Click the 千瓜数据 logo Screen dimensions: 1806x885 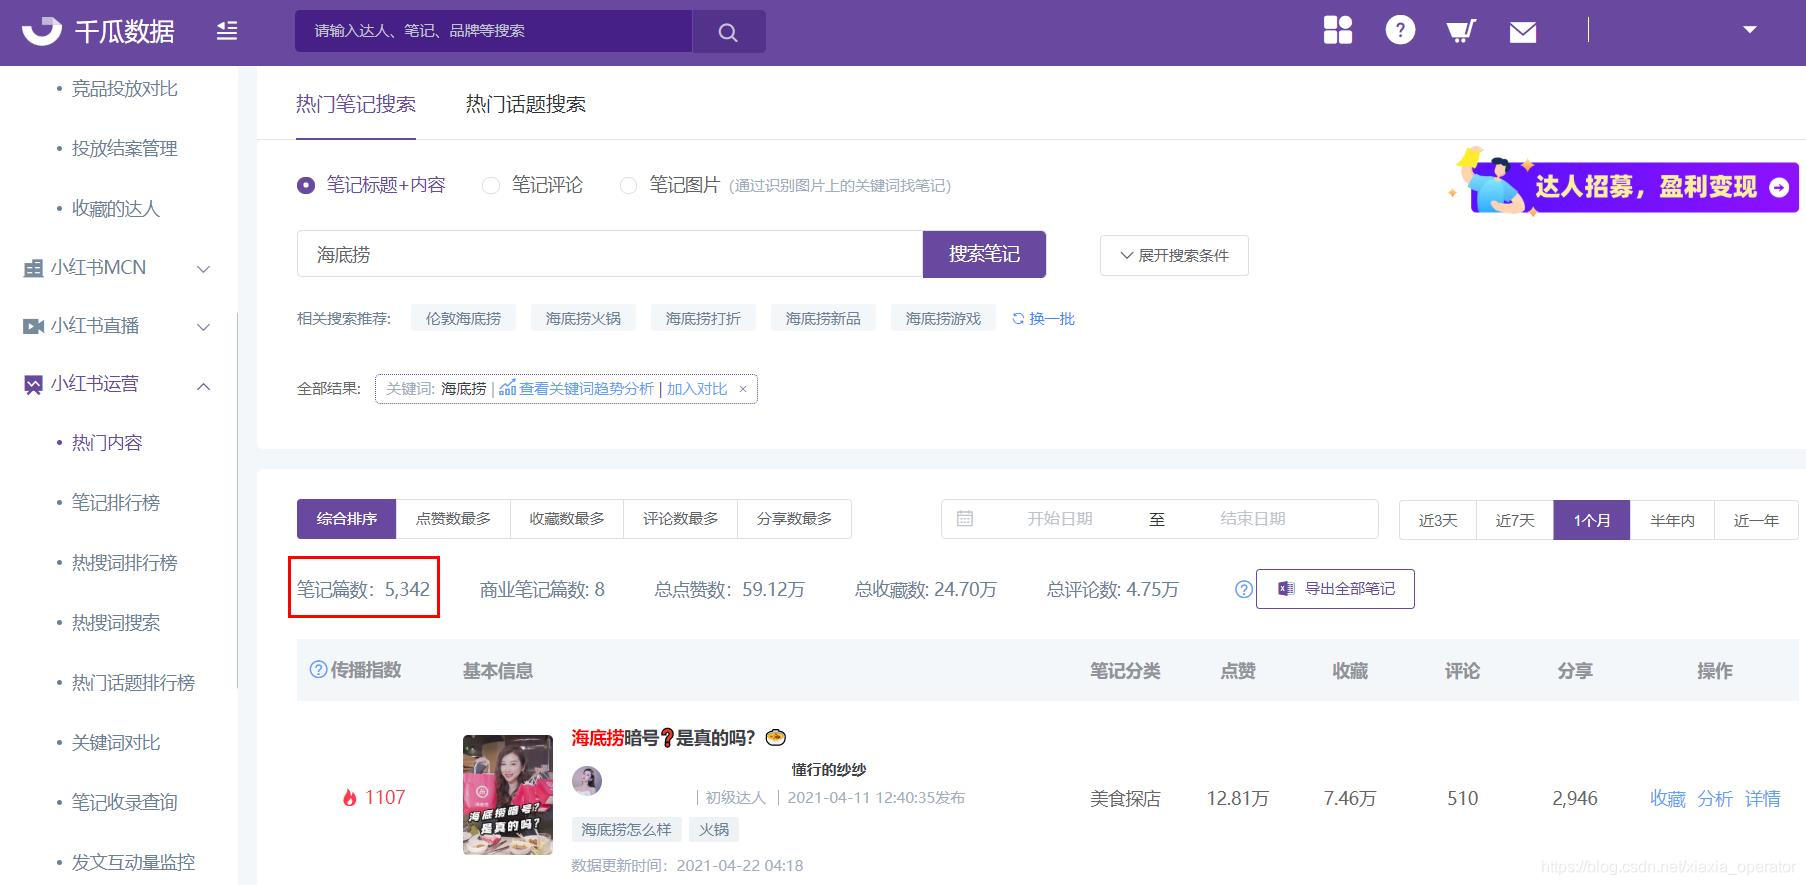(x=98, y=31)
